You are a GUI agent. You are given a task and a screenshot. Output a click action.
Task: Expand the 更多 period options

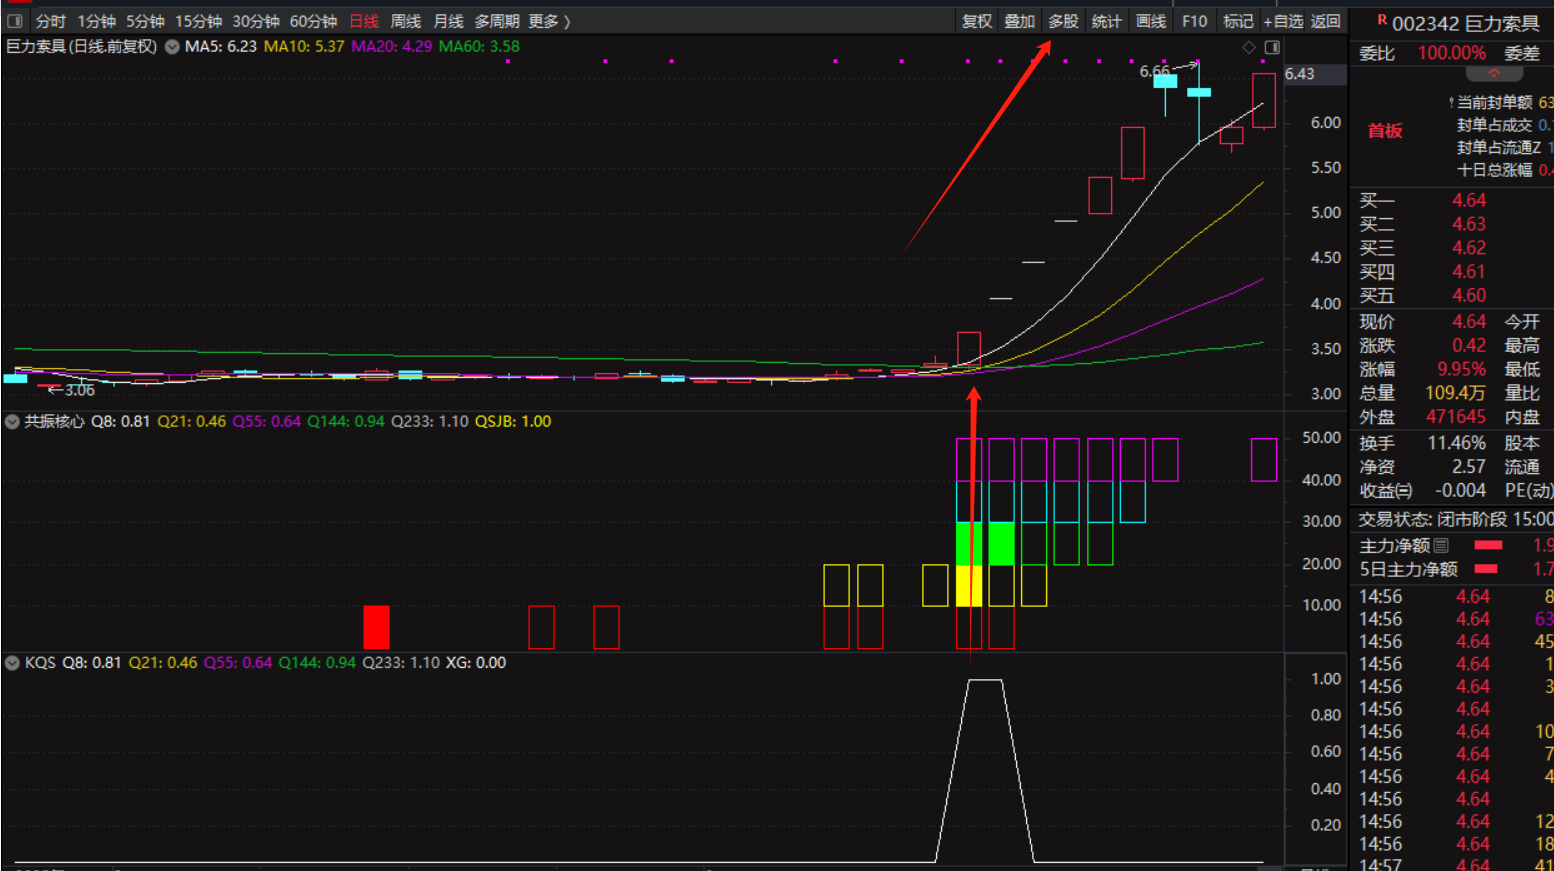pyautogui.click(x=549, y=21)
